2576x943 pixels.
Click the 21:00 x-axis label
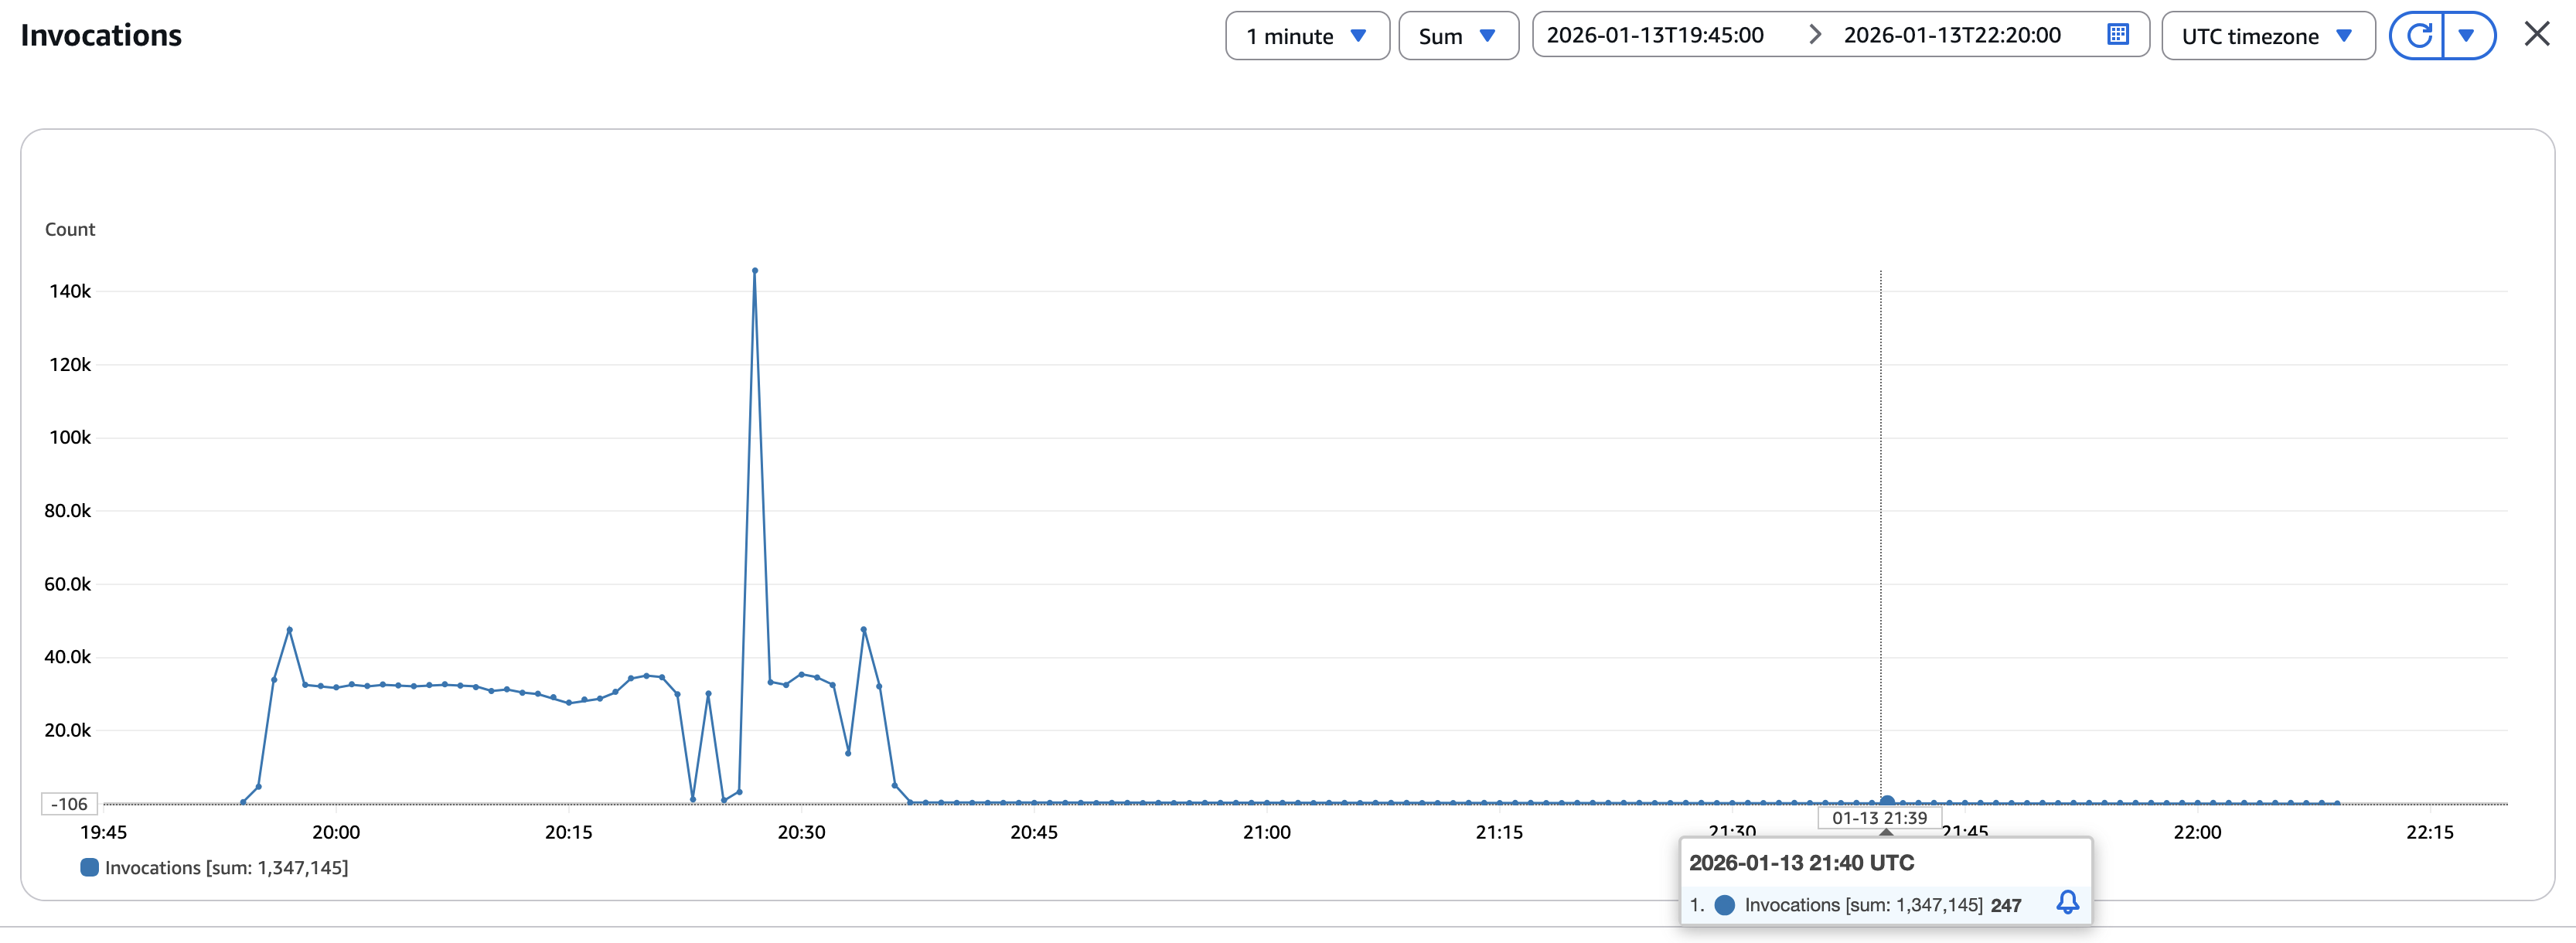click(1266, 832)
